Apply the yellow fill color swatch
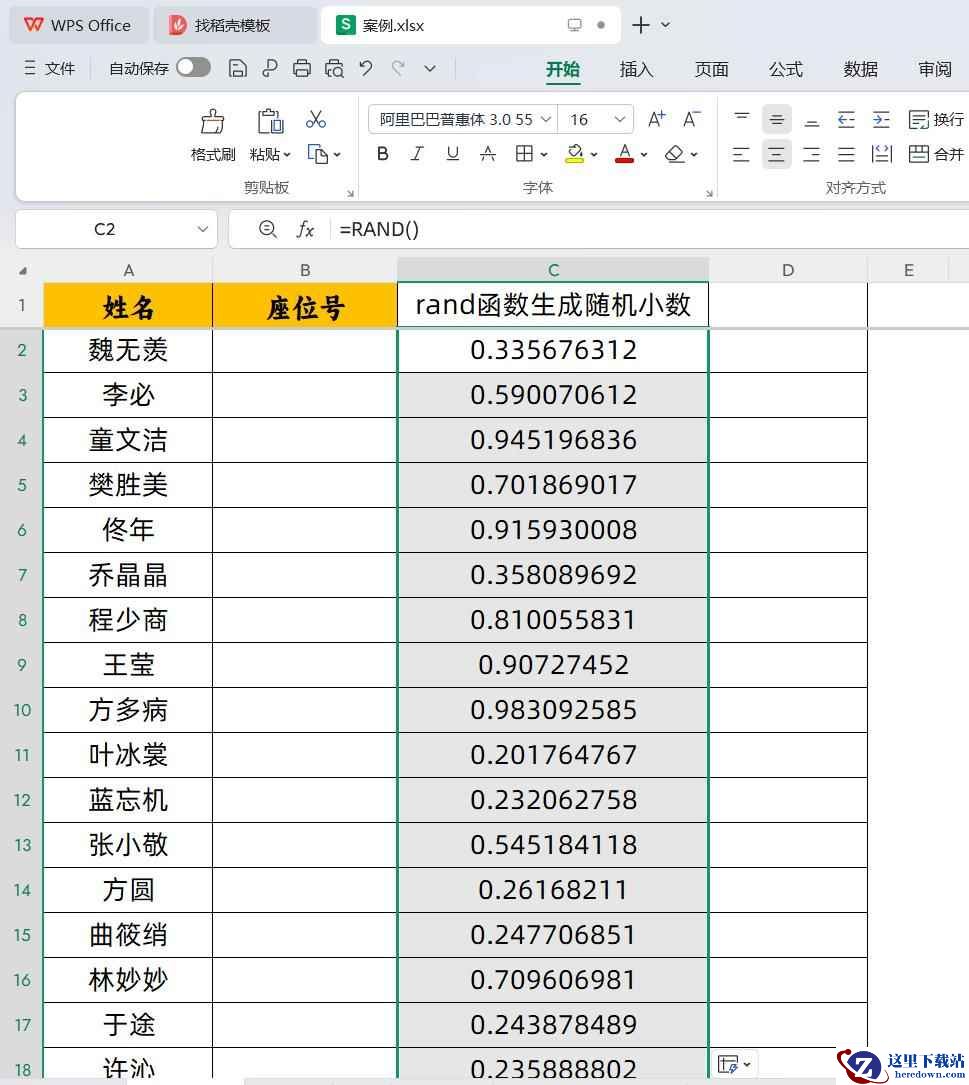The image size is (969, 1085). 574,154
